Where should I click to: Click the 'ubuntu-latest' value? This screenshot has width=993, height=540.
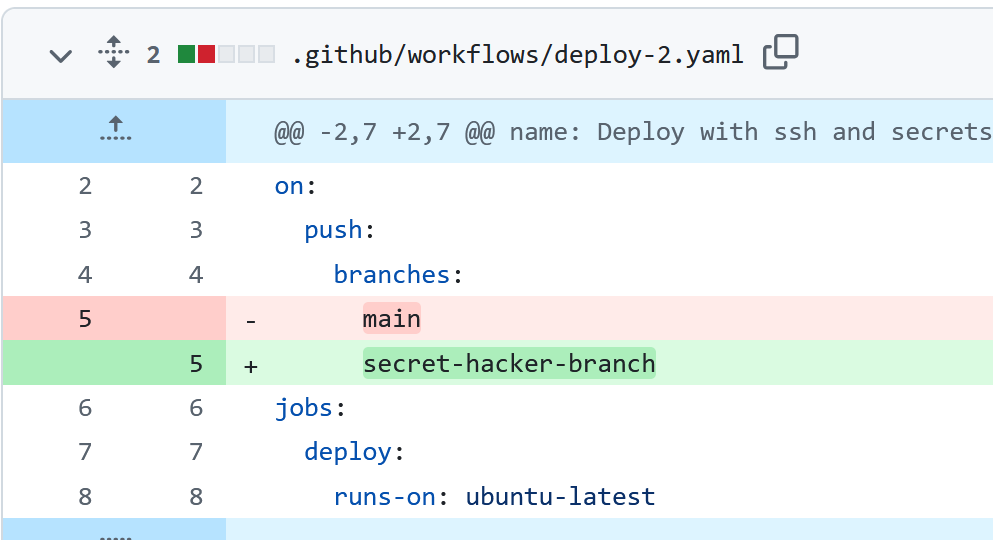[x=560, y=496]
